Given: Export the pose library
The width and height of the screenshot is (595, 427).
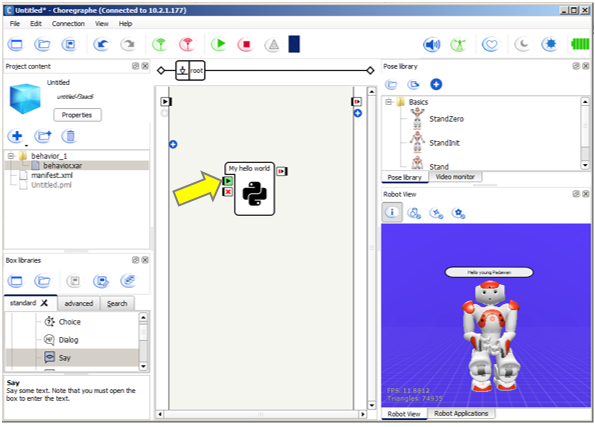Looking at the screenshot, I should point(414,84).
